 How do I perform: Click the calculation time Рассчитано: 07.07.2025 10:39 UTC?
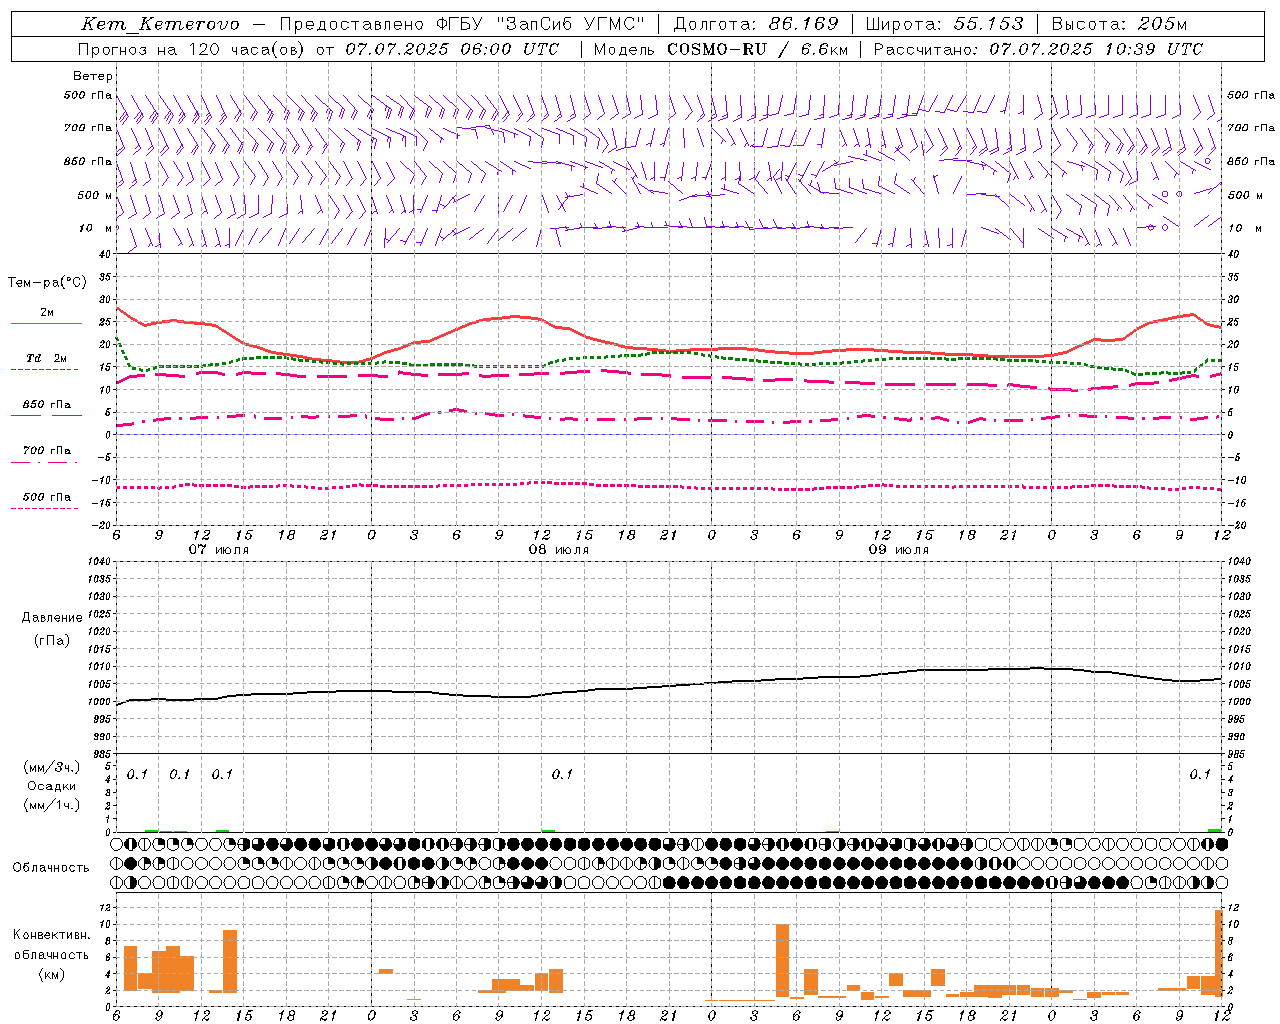pyautogui.click(x=1038, y=49)
